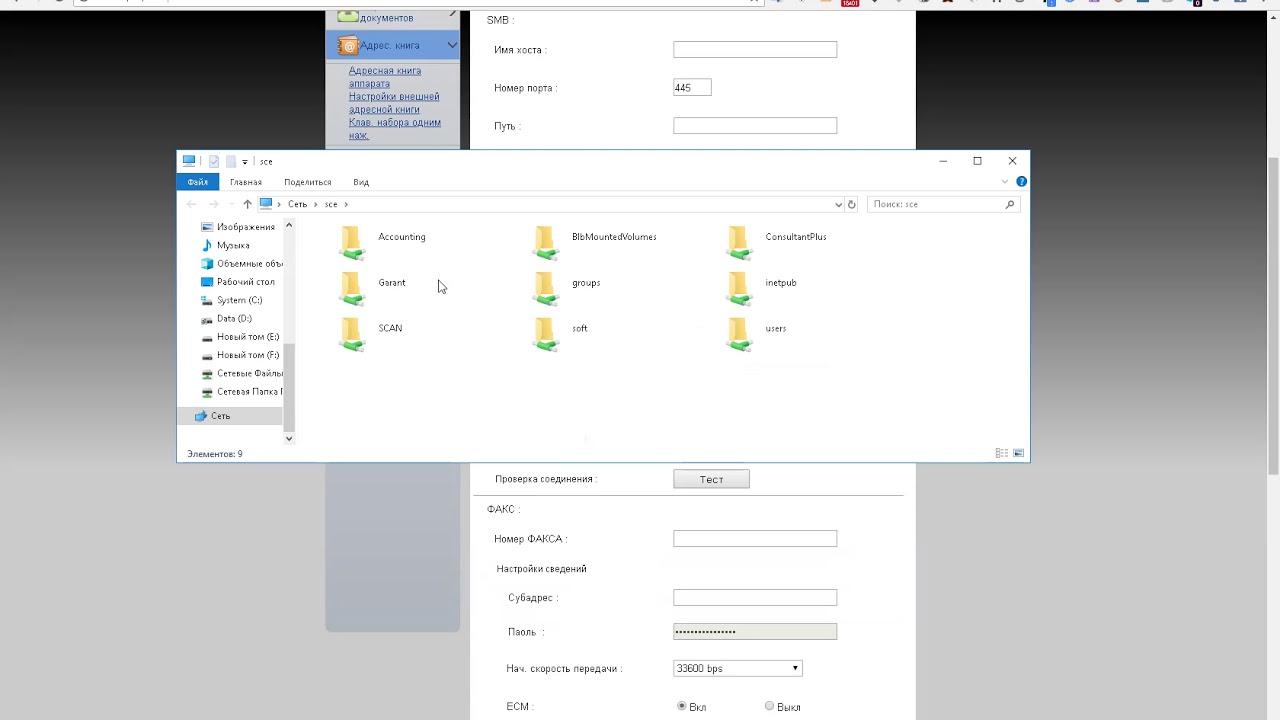Select Изображения in navigation pane
This screenshot has width=1280, height=720.
click(x=238, y=227)
